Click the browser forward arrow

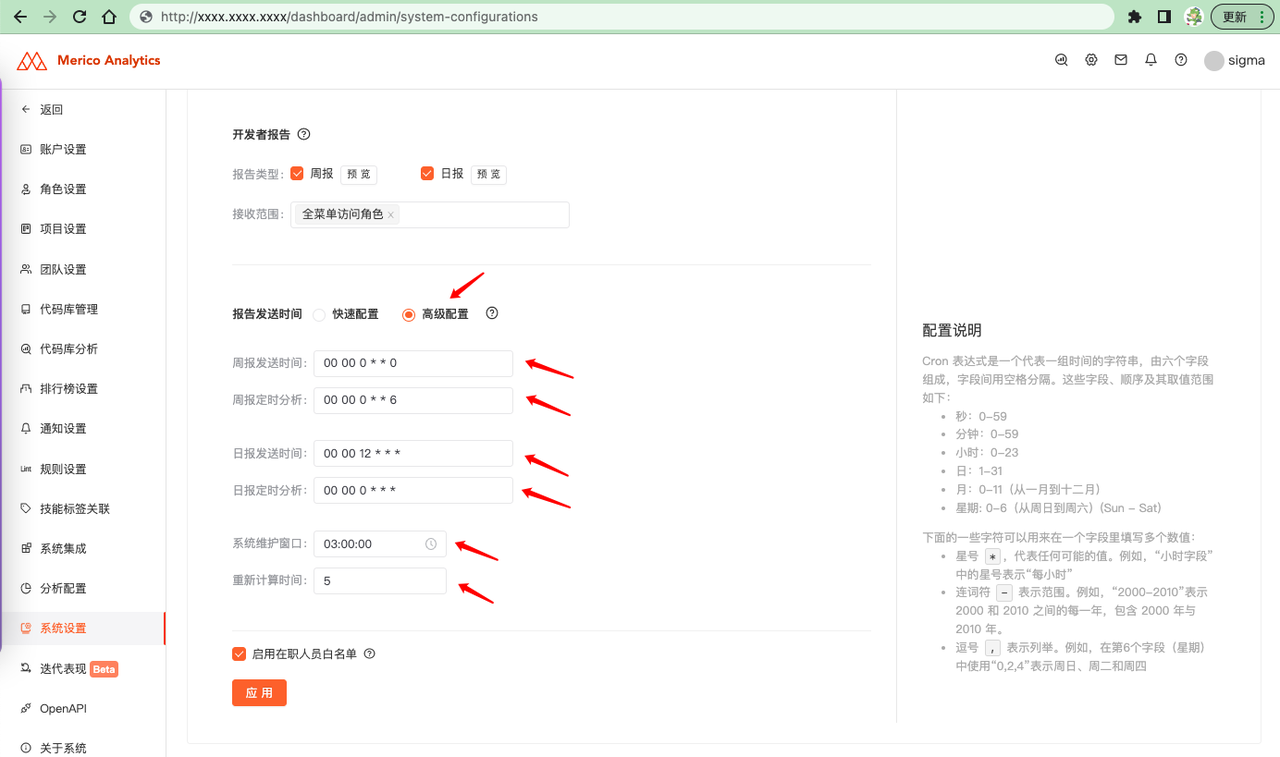coord(50,17)
